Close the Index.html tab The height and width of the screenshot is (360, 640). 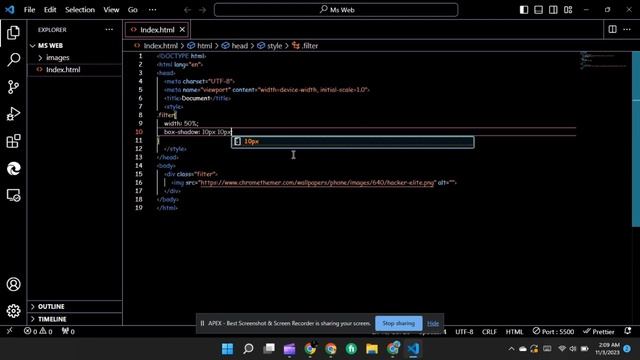tap(182, 30)
